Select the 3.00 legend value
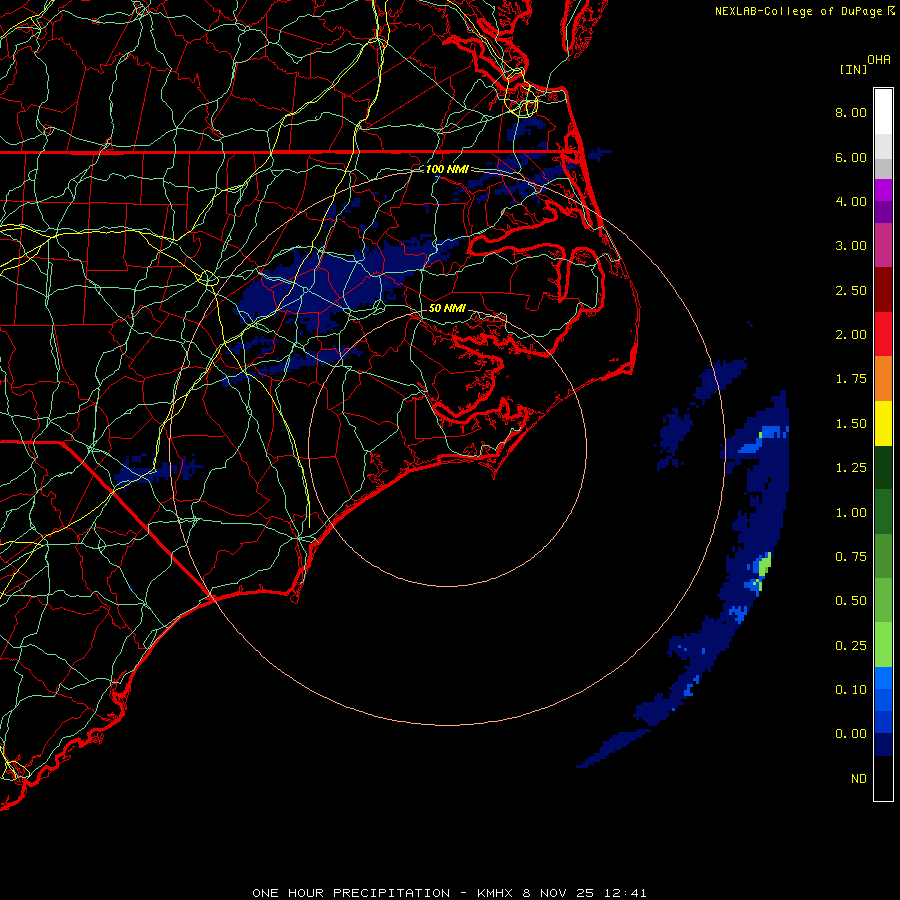Screen dimensions: 900x900 pos(851,246)
